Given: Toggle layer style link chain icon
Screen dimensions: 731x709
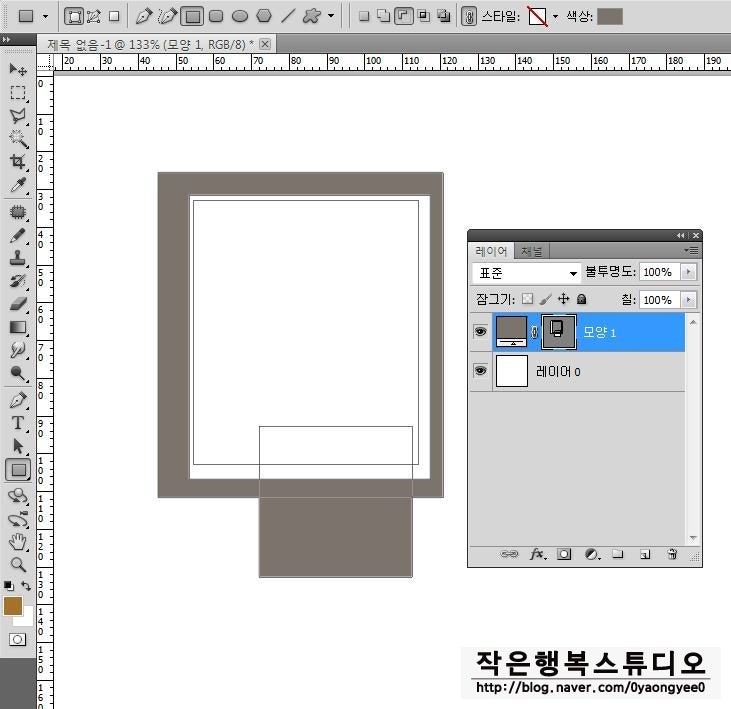Looking at the screenshot, I should pos(469,17).
